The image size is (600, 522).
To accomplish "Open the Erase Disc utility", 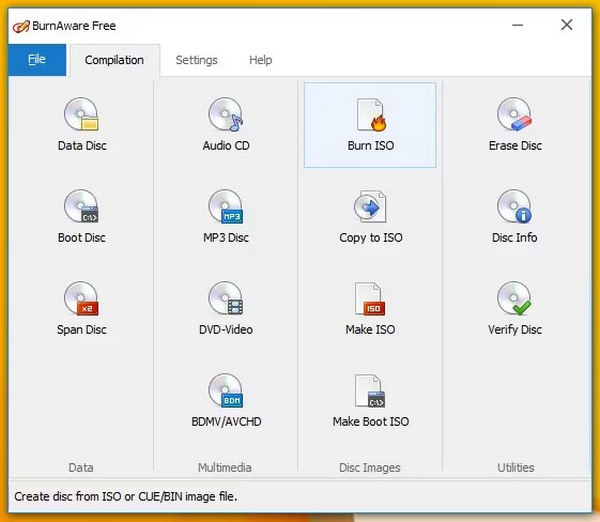I will tap(515, 124).
